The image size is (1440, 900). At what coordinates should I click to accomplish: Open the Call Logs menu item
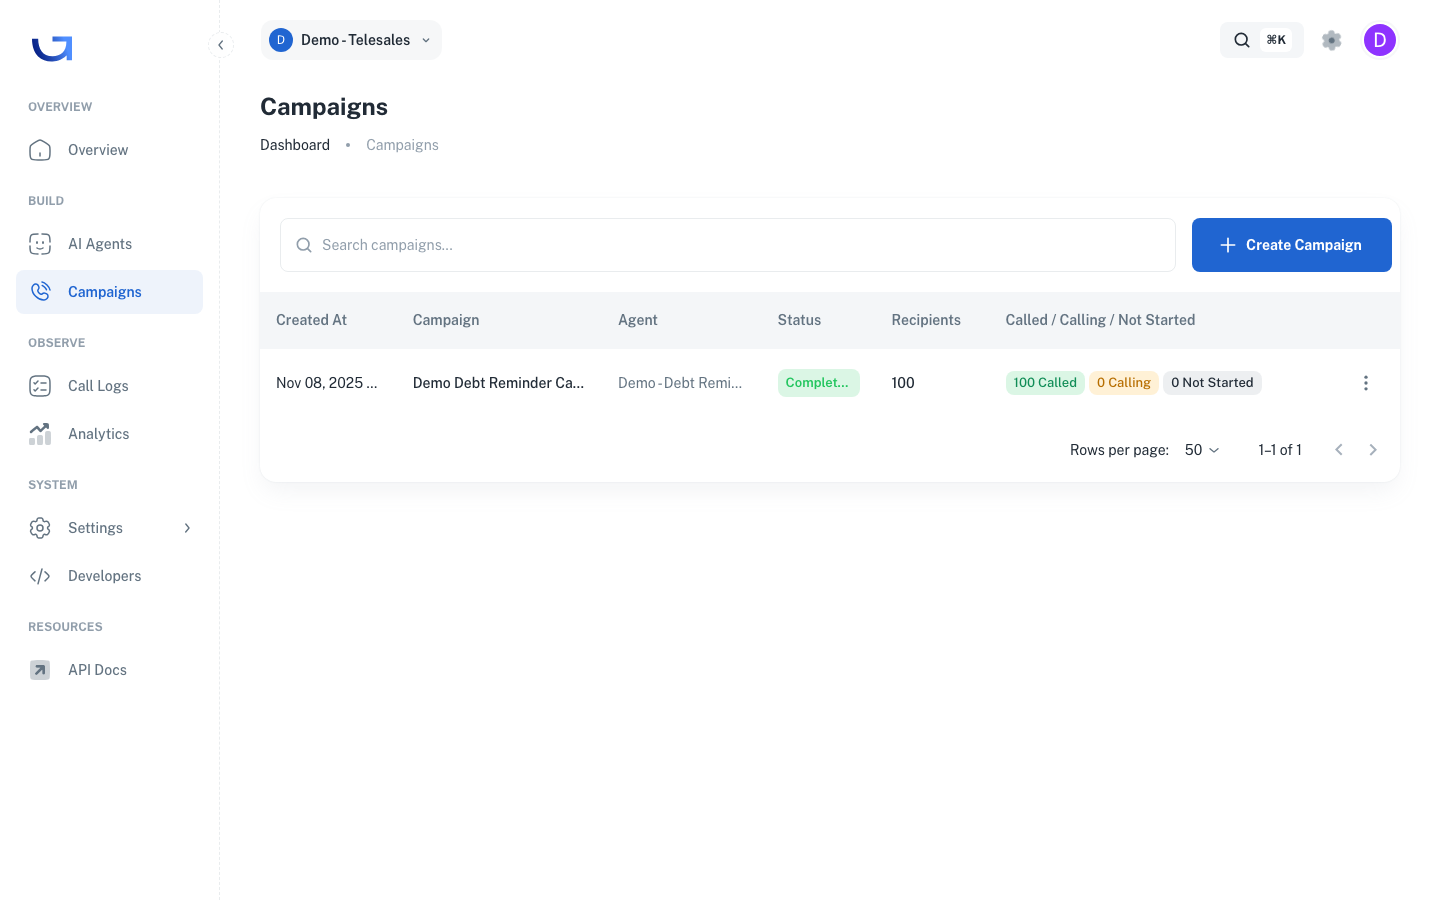tap(110, 386)
